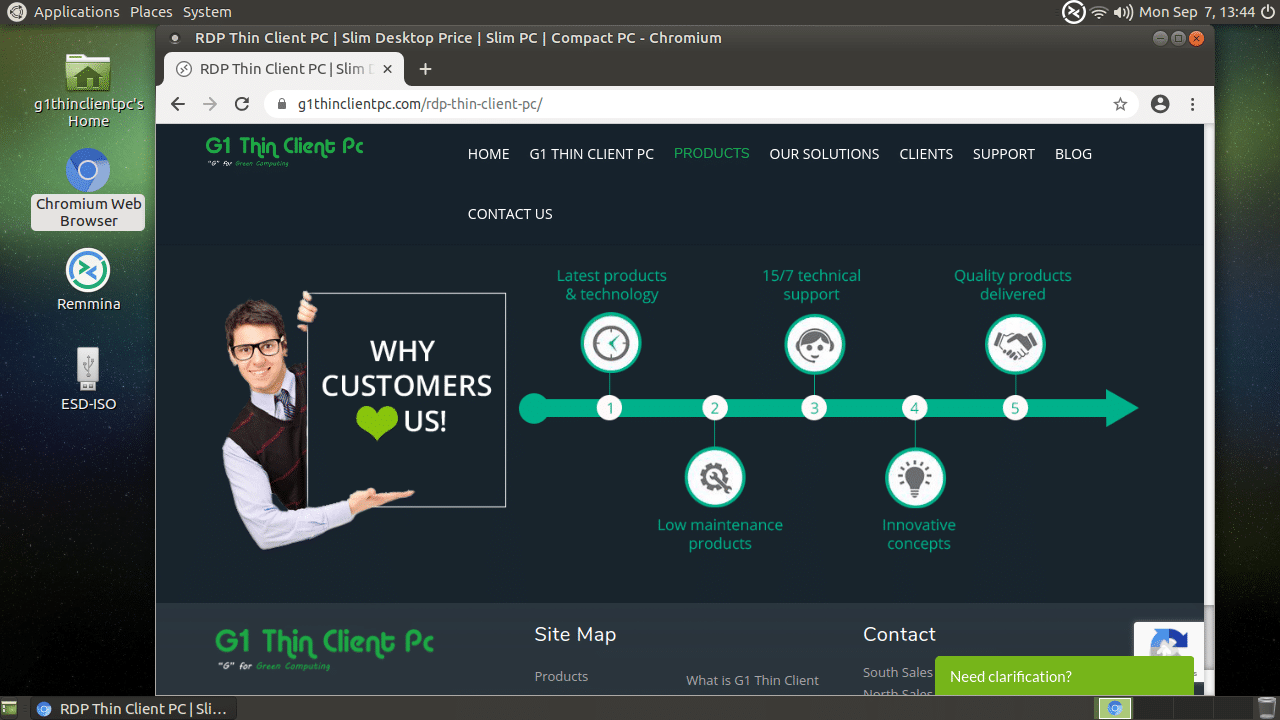Click timeline marker number 1
Screen dimensions: 1280x720
click(x=610, y=408)
